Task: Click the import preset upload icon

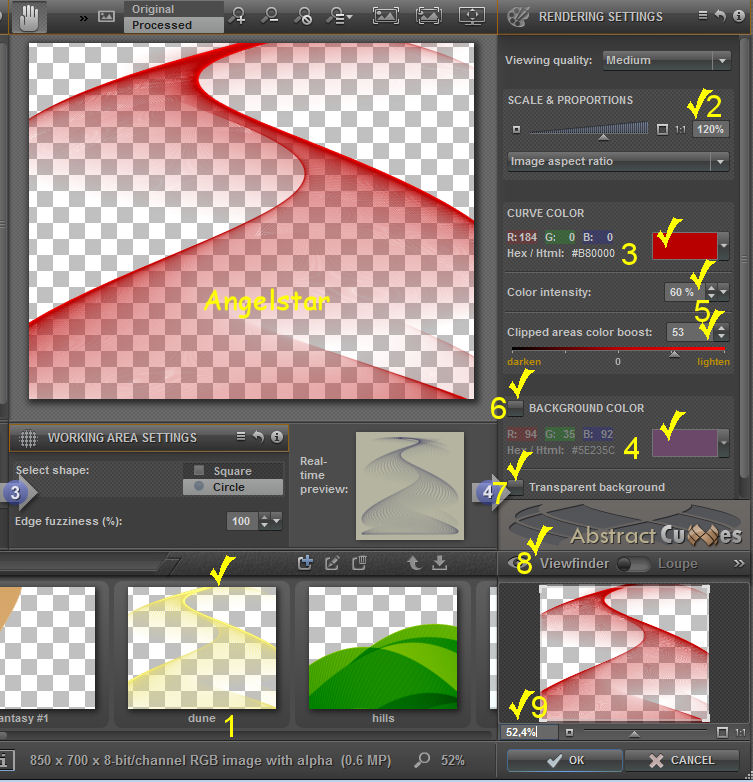Action: point(414,563)
